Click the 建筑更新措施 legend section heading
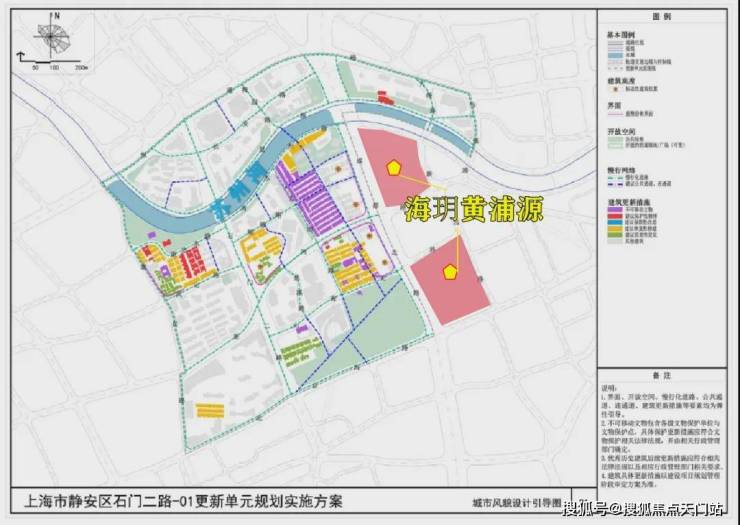Image resolution: width=740 pixels, height=525 pixels. click(x=627, y=203)
